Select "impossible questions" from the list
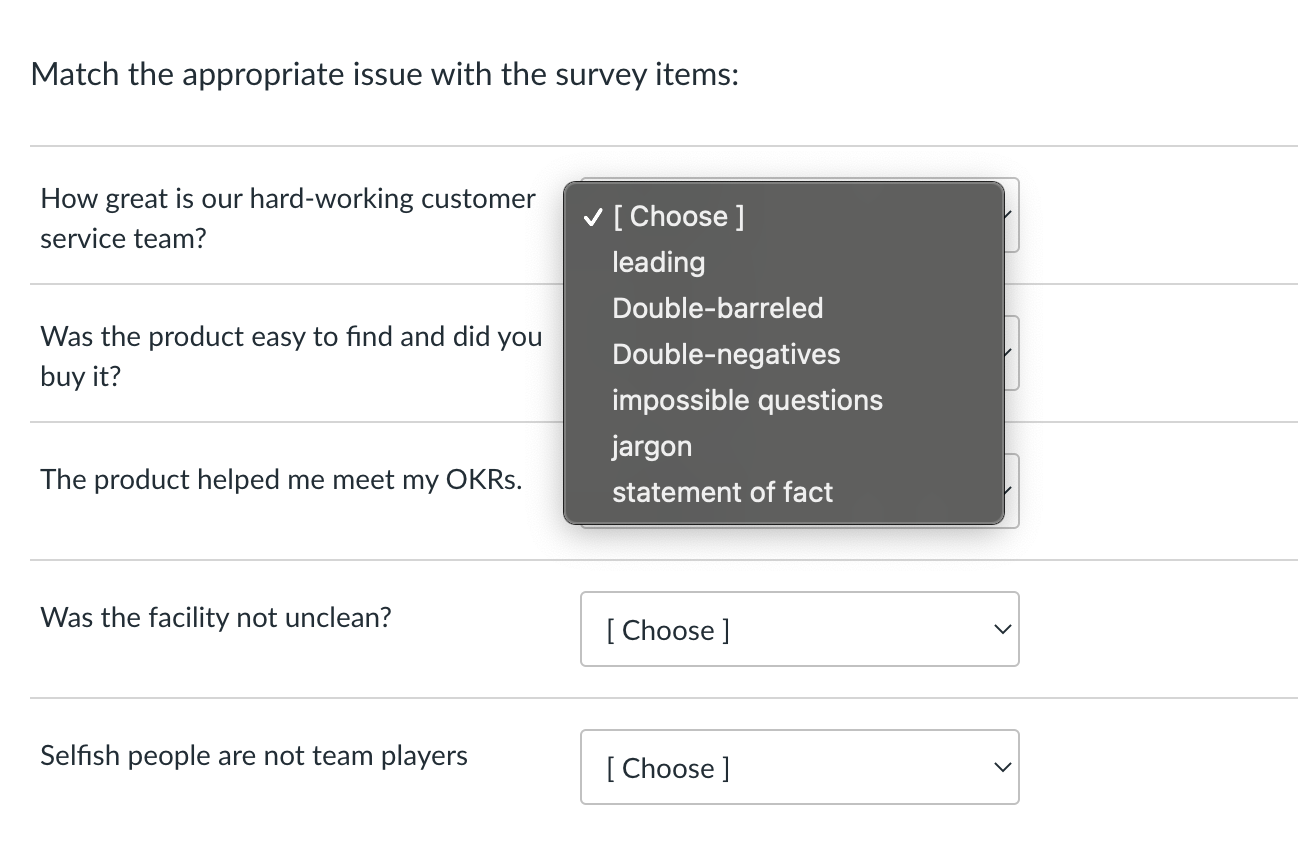The image size is (1298, 858). 747,400
